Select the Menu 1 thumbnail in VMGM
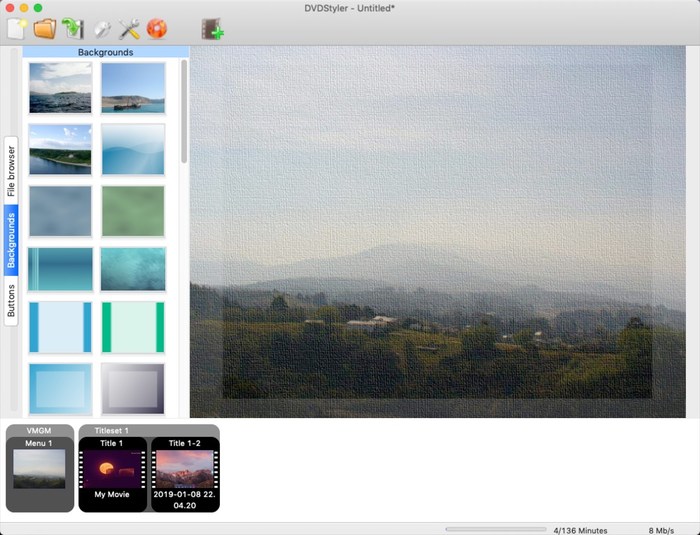700x535 pixels. tap(39, 469)
